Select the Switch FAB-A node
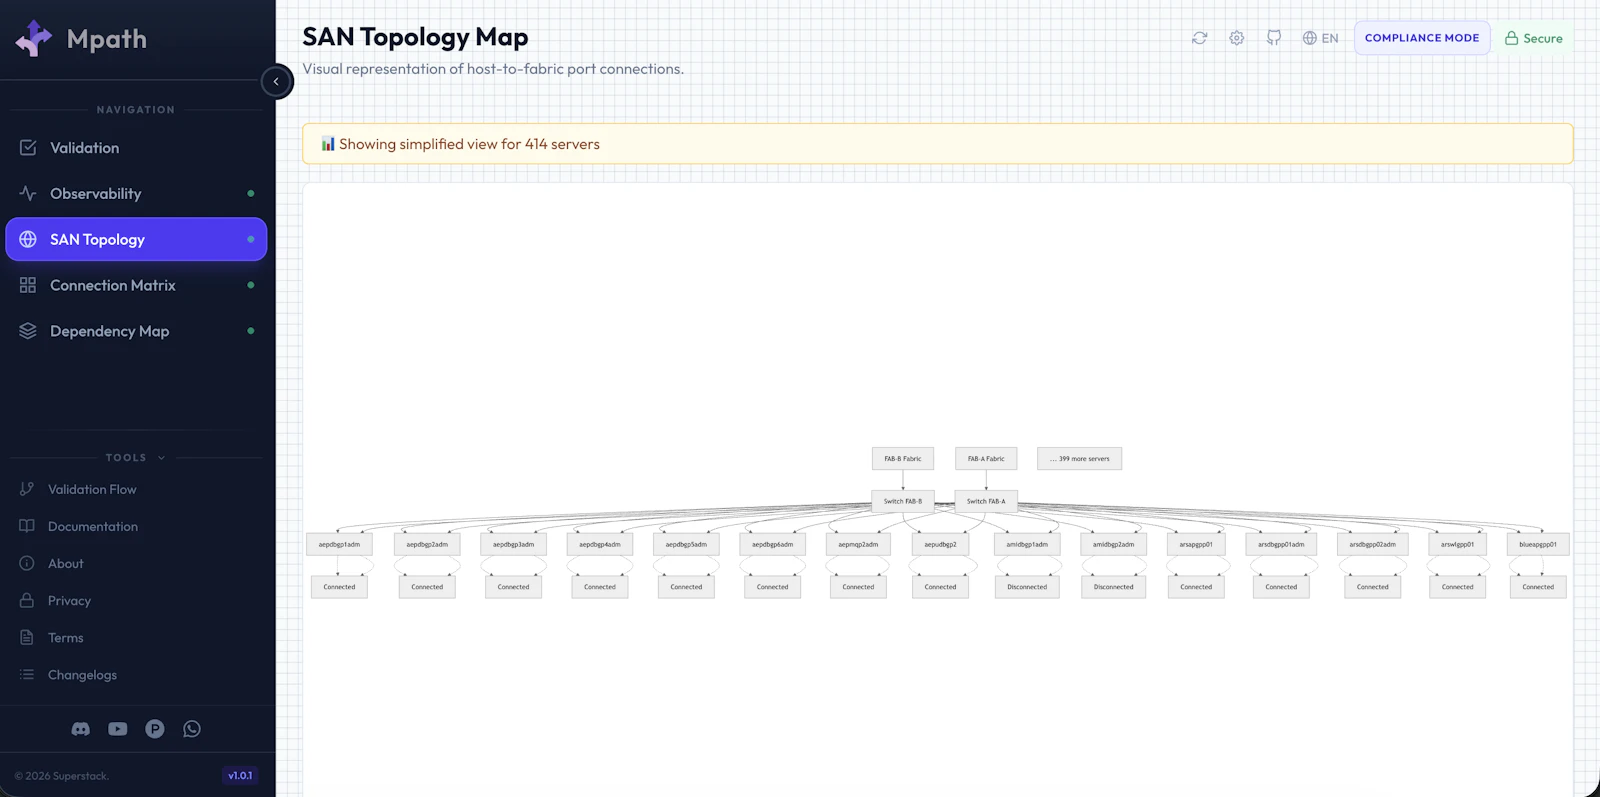This screenshot has width=1600, height=797. pyautogui.click(x=986, y=501)
